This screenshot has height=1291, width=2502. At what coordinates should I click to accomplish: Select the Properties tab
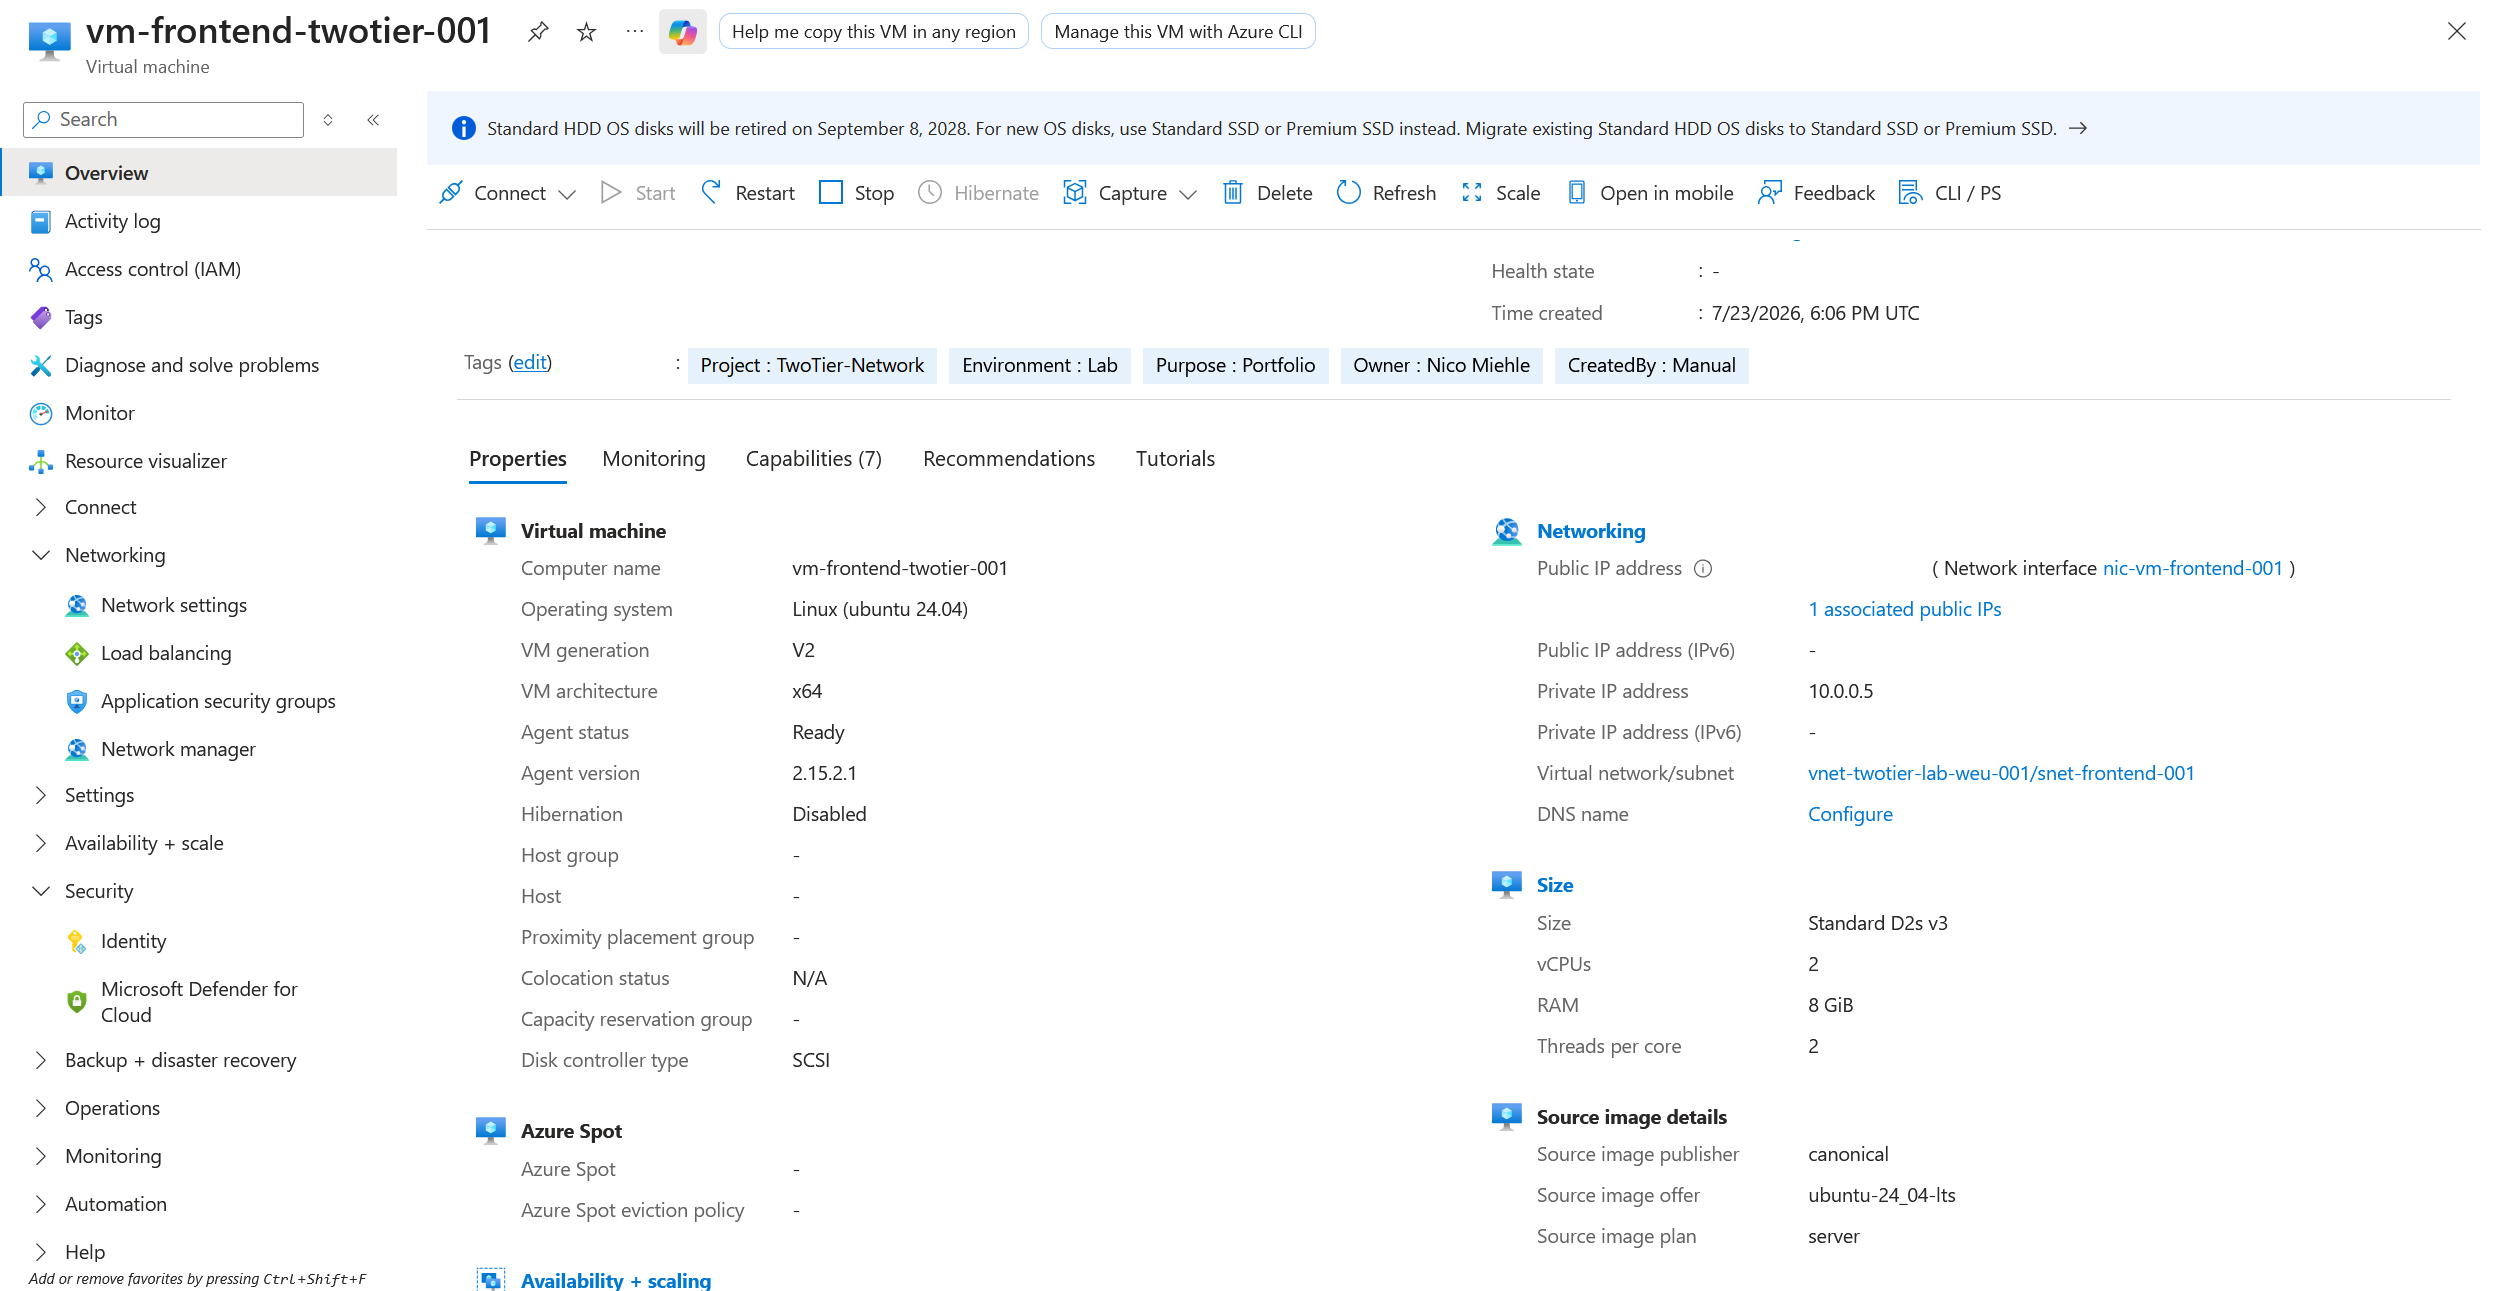coord(518,459)
